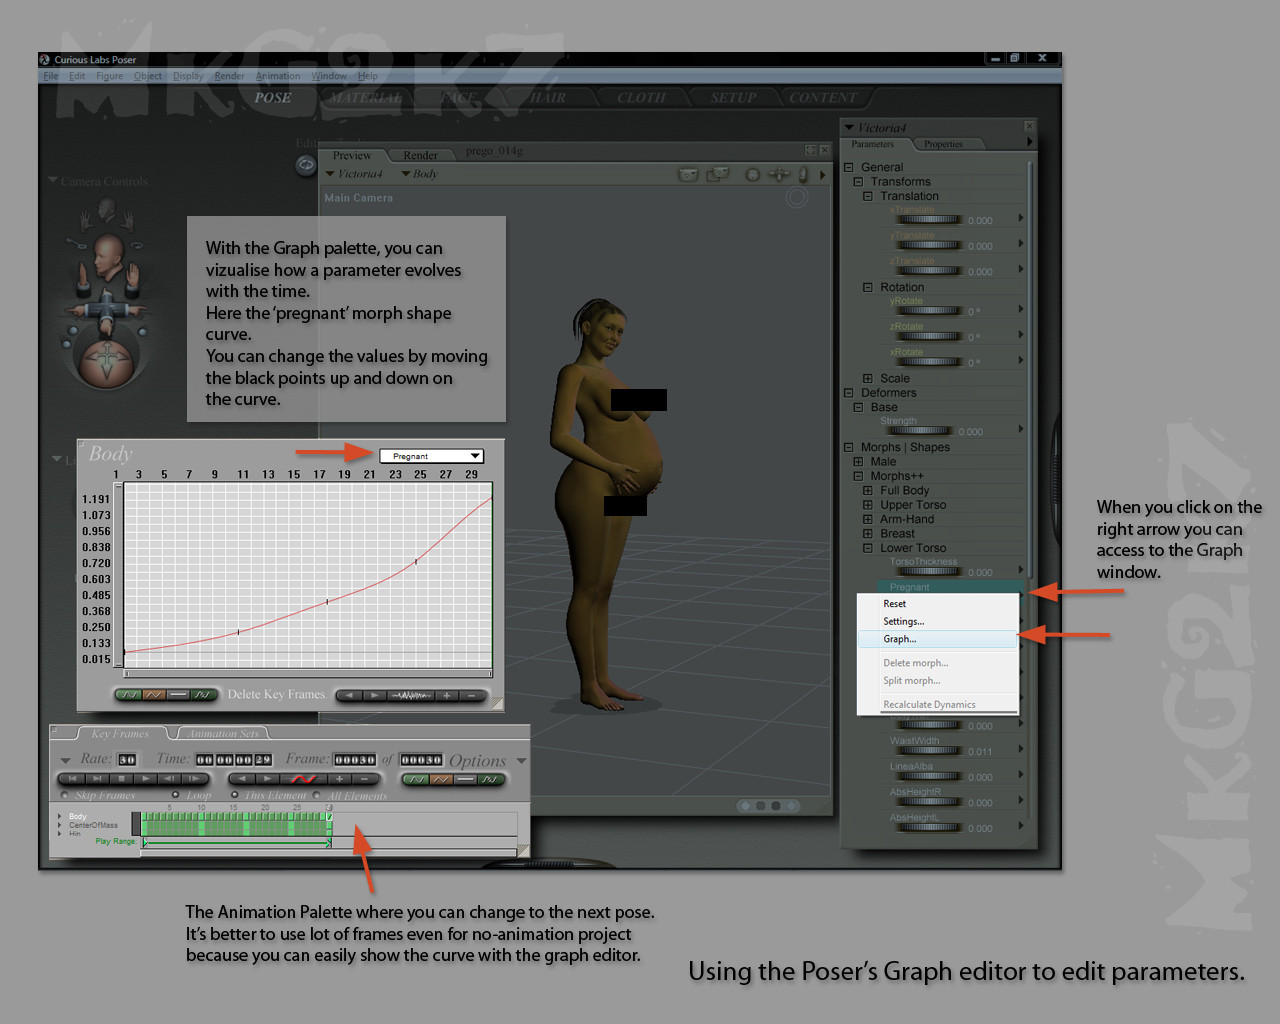Open the Render menu in menu bar
The width and height of the screenshot is (1280, 1024).
[x=229, y=76]
